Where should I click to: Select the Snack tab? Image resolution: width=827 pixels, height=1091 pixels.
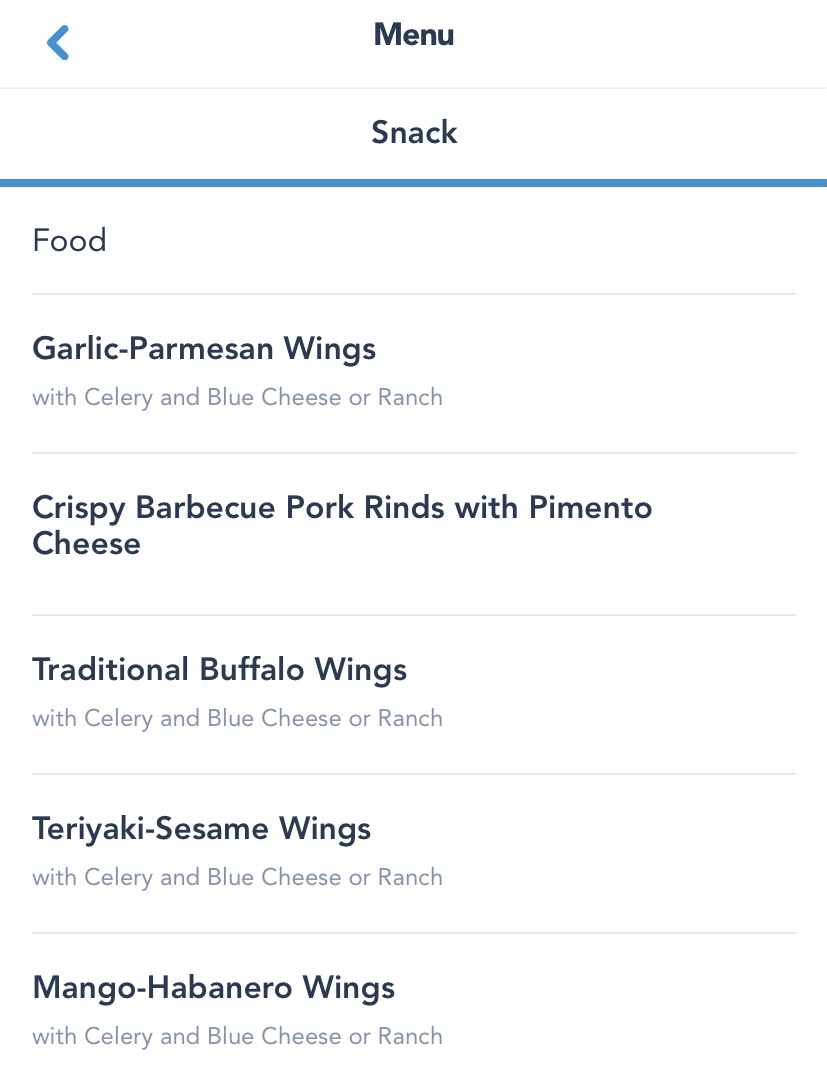point(414,132)
